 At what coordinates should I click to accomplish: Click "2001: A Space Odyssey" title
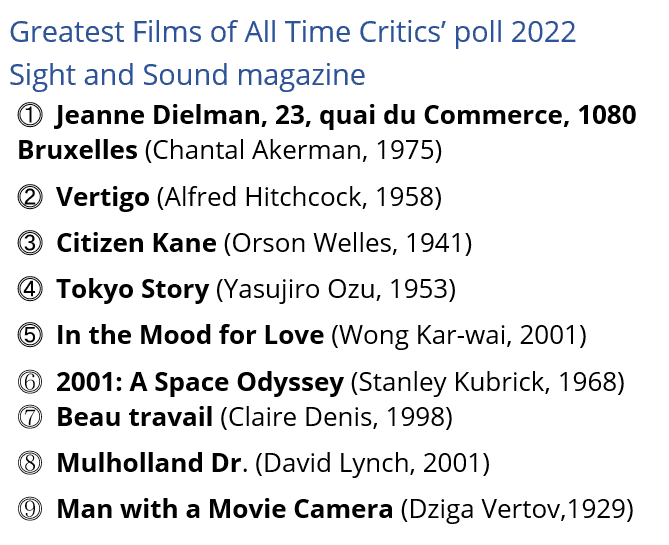tap(200, 383)
